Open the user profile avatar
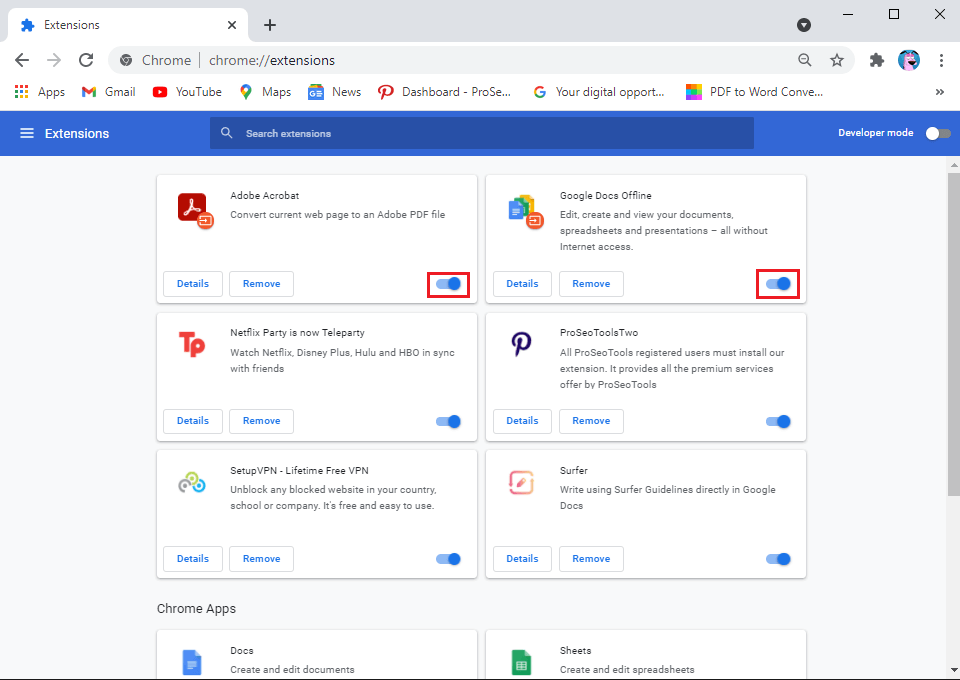The image size is (960, 680). (x=909, y=60)
